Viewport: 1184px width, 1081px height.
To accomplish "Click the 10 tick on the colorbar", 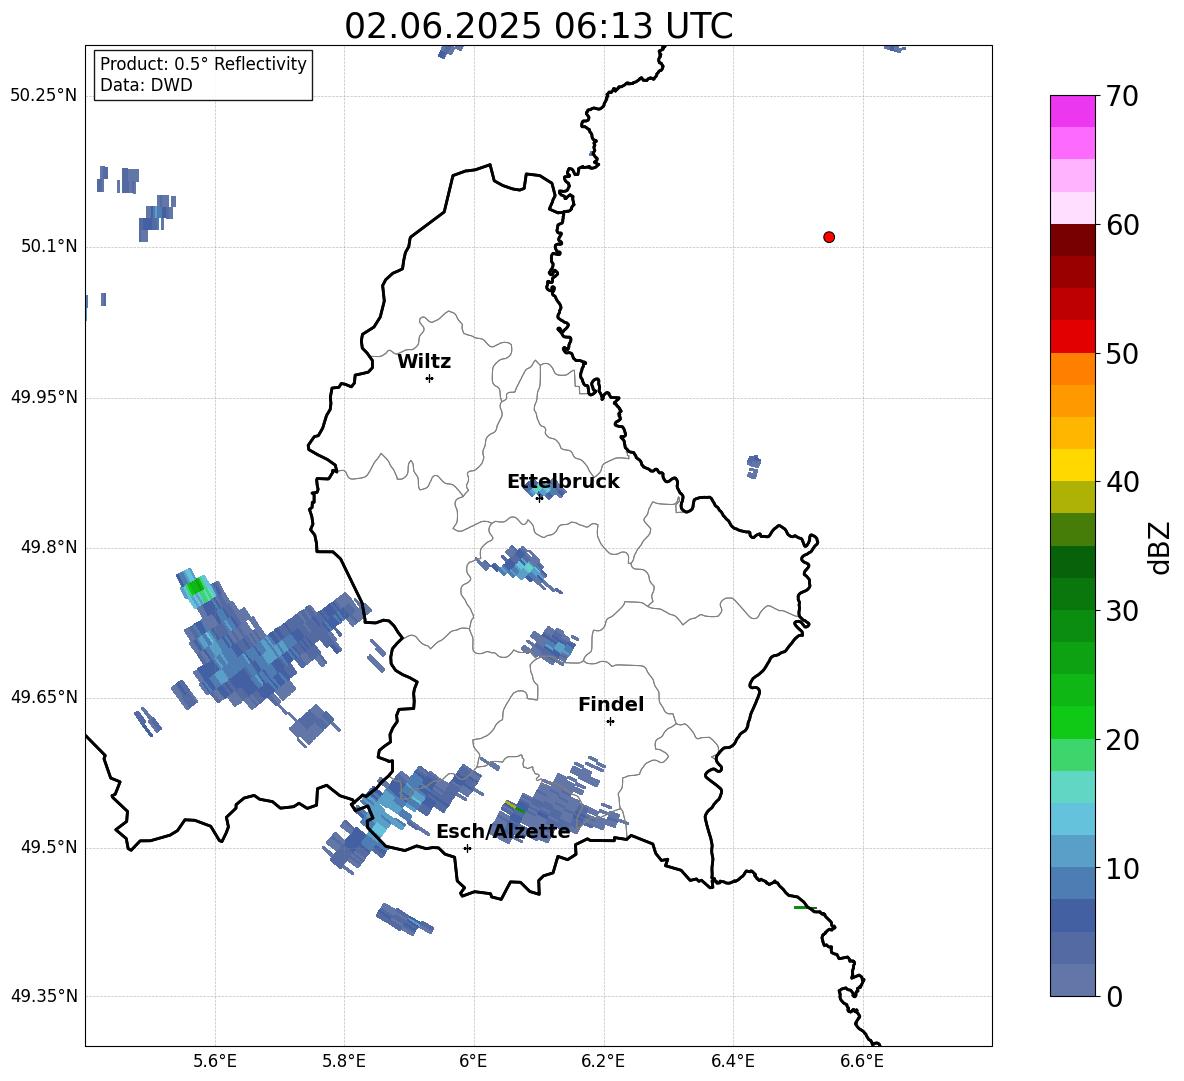I will click(1122, 868).
